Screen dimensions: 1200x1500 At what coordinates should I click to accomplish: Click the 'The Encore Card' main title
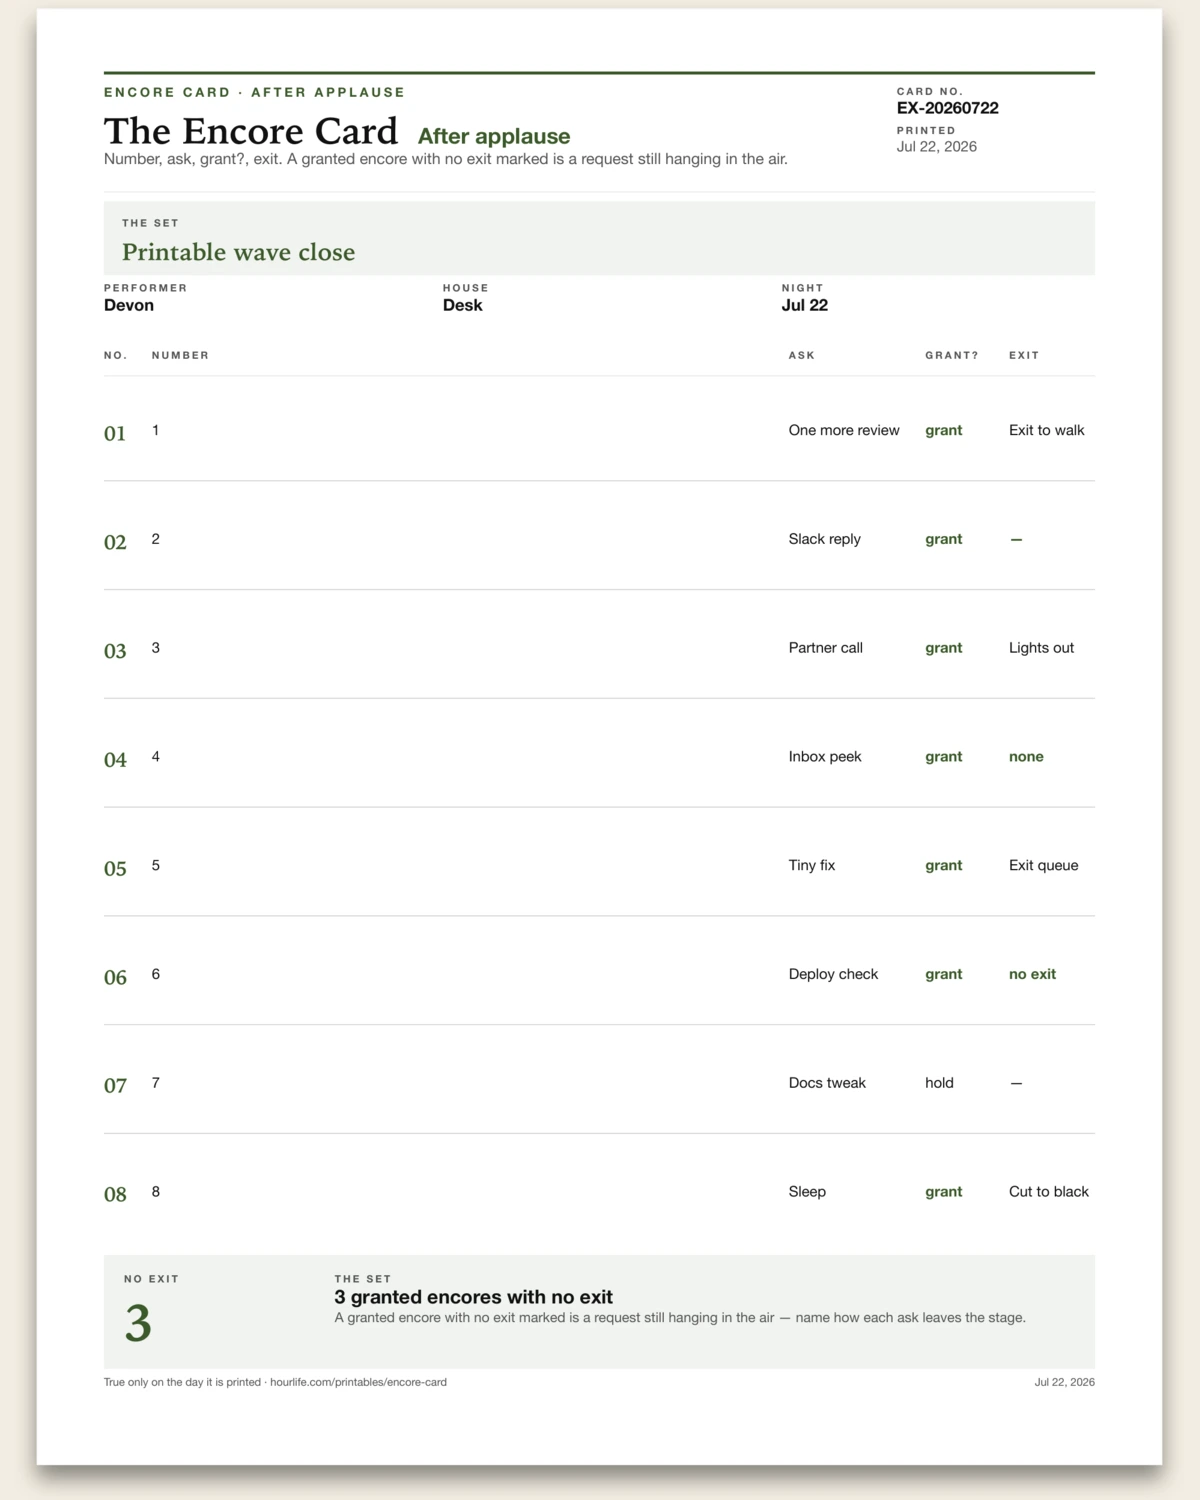(251, 131)
